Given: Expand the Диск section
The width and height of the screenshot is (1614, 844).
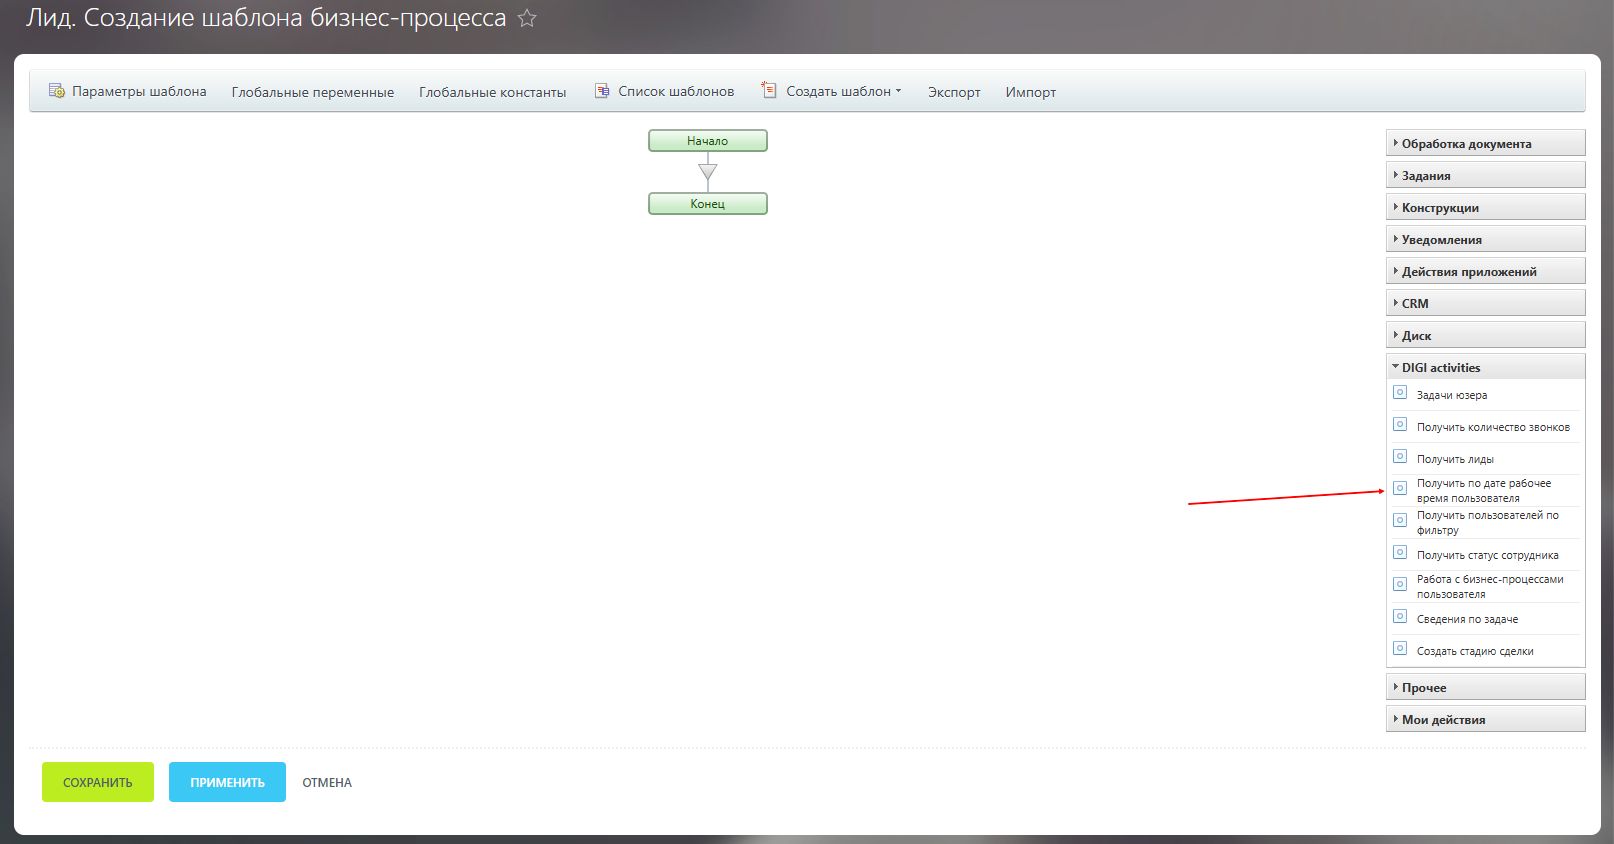Looking at the screenshot, I should tap(1485, 335).
